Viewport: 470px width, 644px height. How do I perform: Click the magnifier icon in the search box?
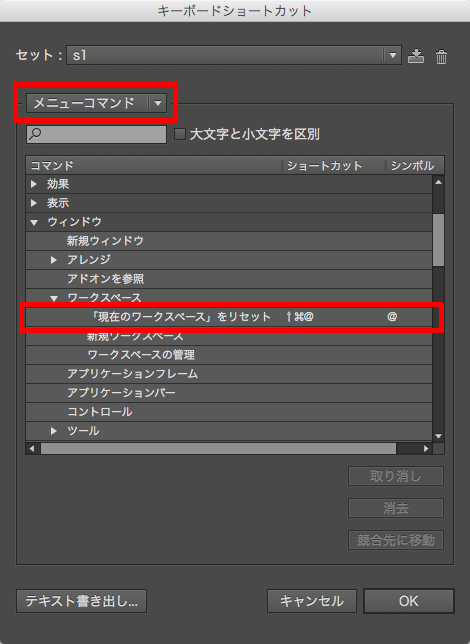click(36, 133)
